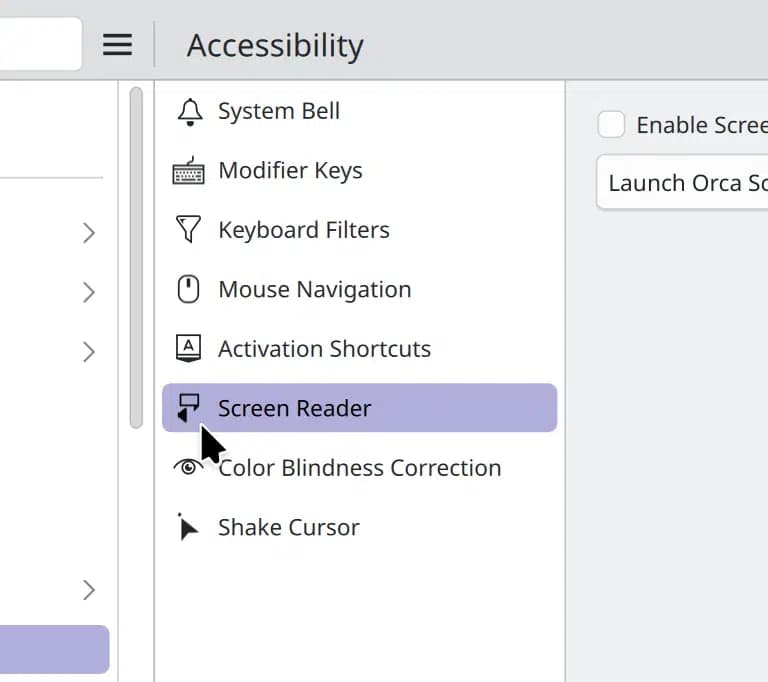Click the bell icon beside System Bell
The image size is (768, 682).
[x=190, y=112]
